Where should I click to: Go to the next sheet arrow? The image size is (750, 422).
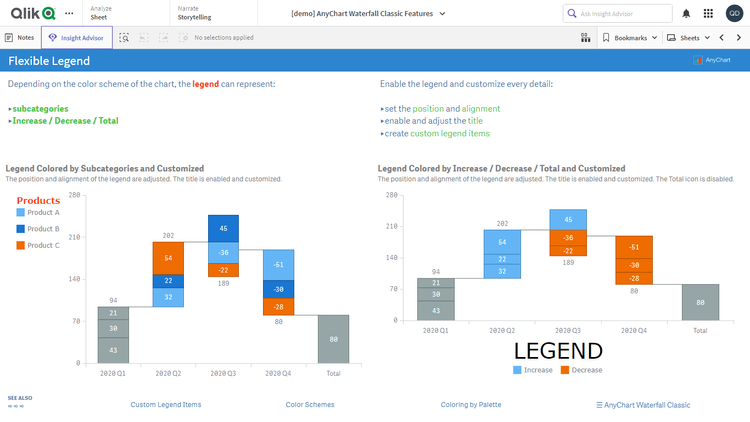coord(738,37)
